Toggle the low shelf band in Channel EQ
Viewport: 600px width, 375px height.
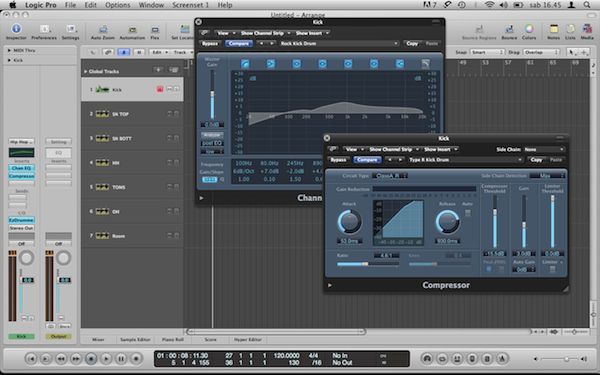(x=271, y=64)
